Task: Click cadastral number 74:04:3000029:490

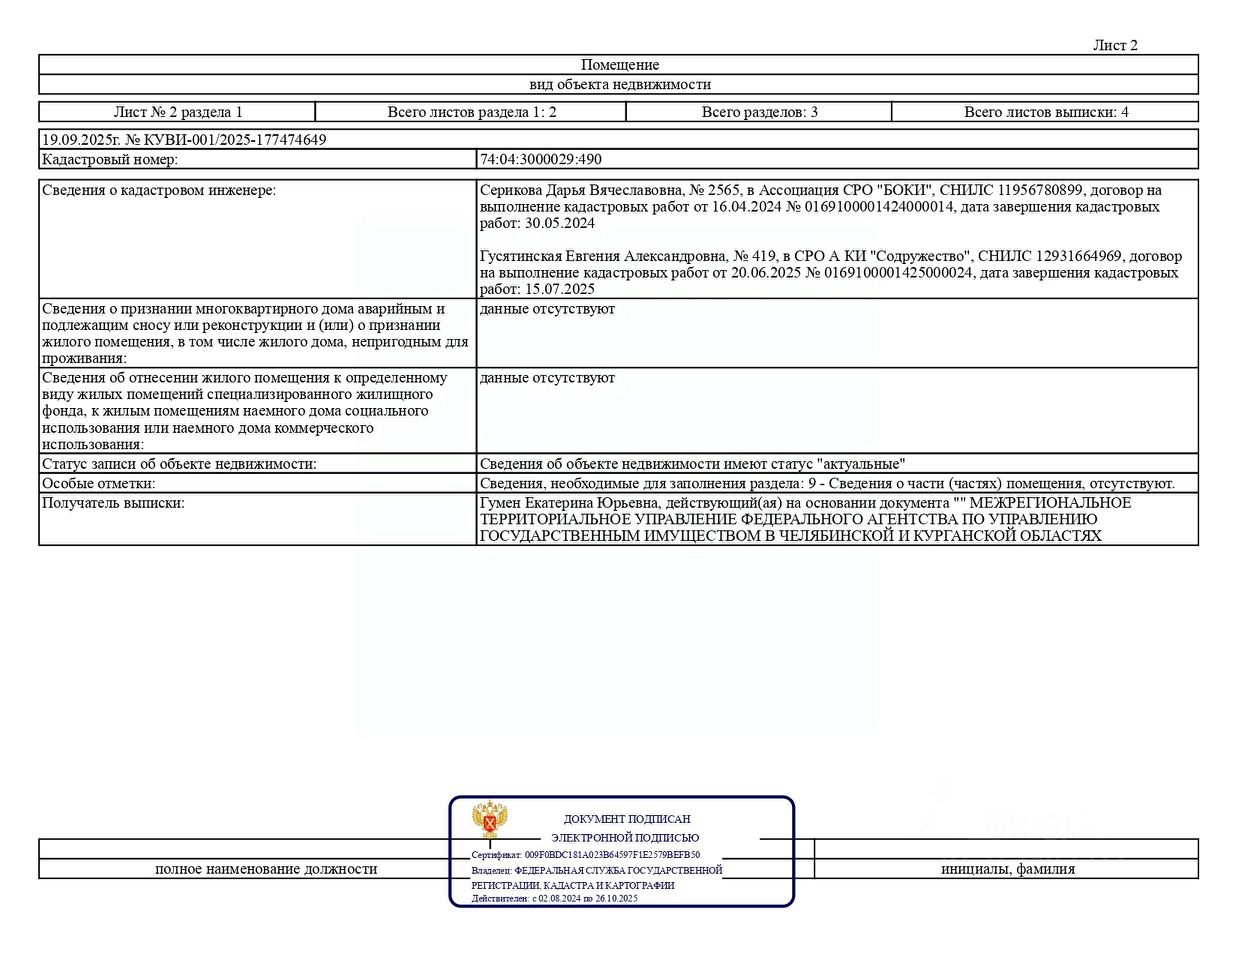Action: tap(541, 159)
